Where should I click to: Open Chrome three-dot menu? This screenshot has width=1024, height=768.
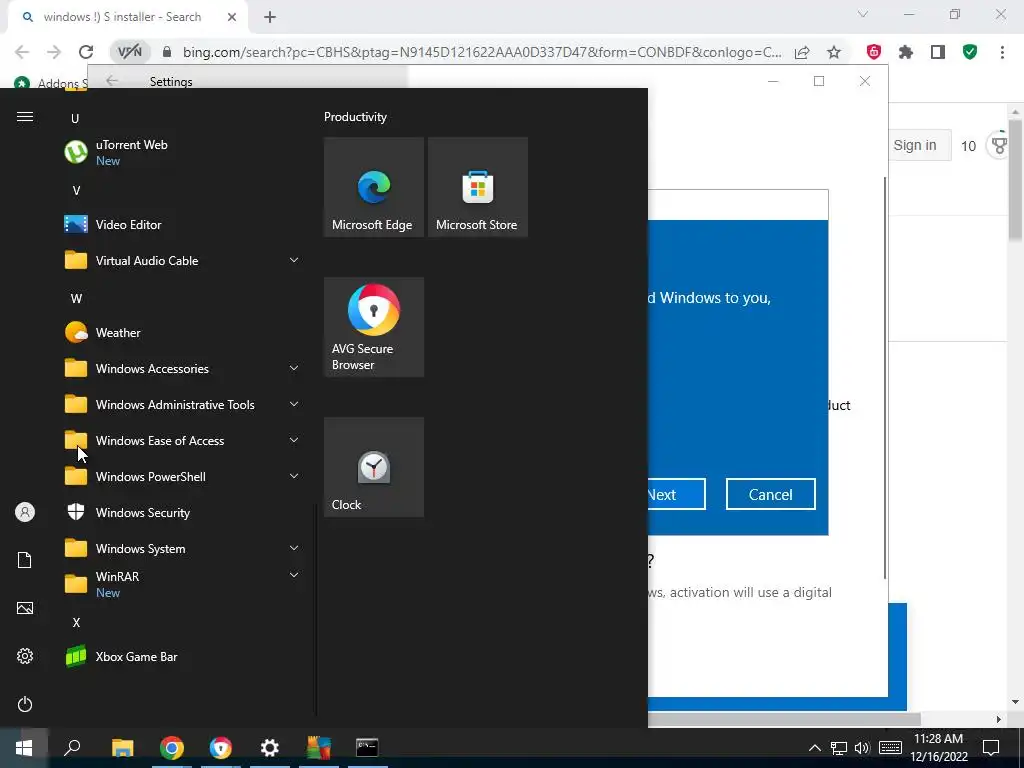(1002, 52)
